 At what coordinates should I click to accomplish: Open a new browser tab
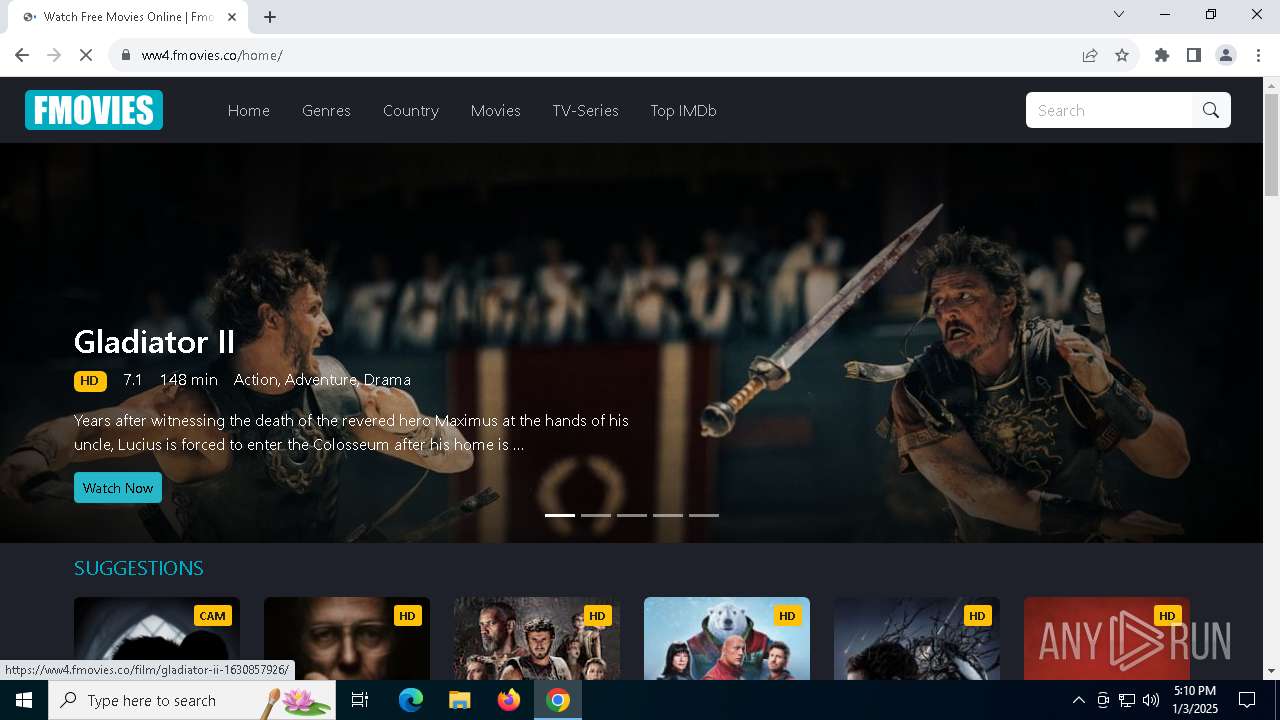[270, 17]
